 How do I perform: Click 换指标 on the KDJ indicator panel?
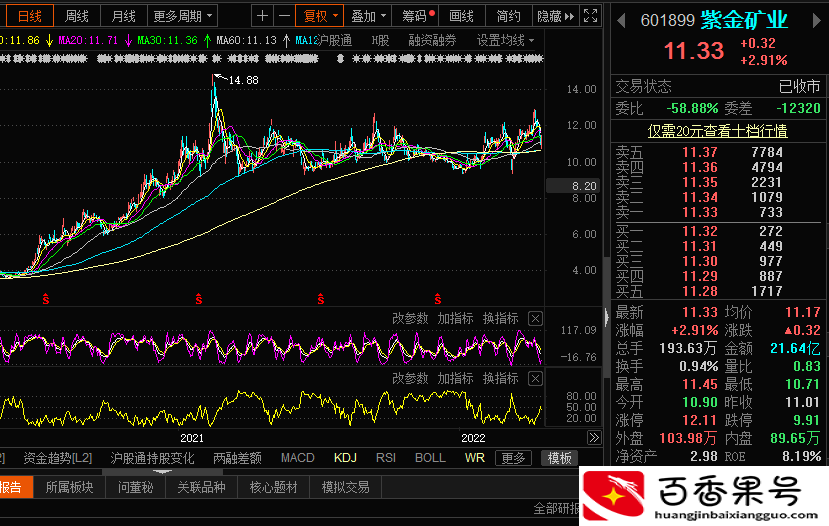501,318
